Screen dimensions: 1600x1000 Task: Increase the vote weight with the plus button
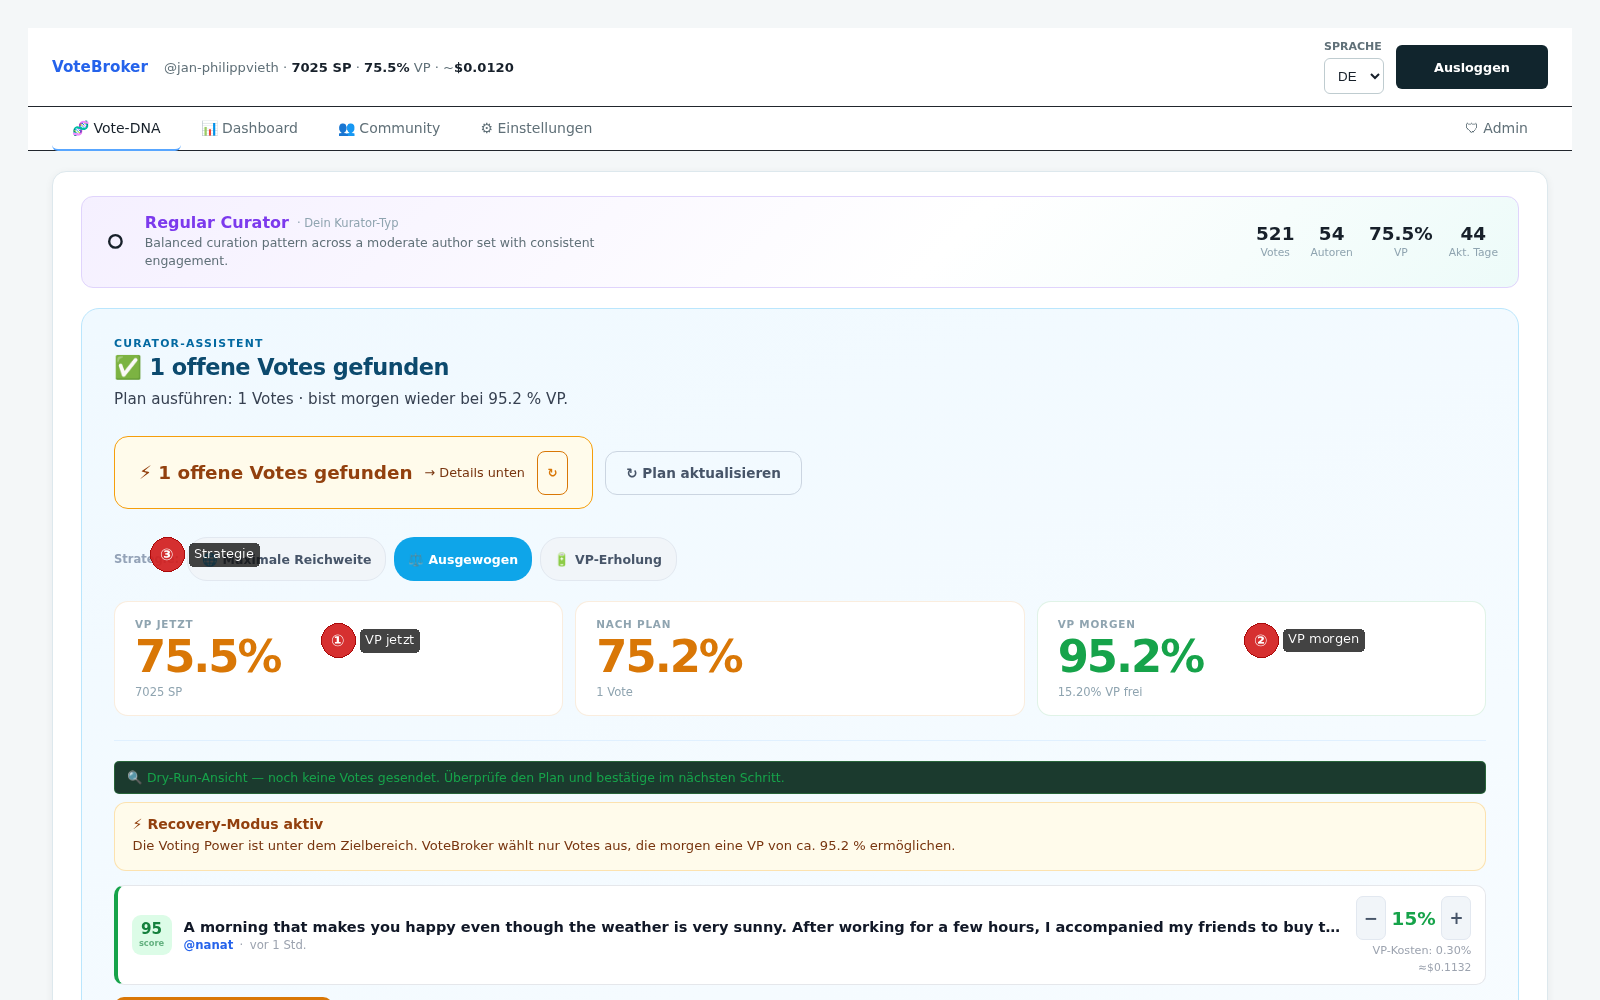pyautogui.click(x=1456, y=918)
